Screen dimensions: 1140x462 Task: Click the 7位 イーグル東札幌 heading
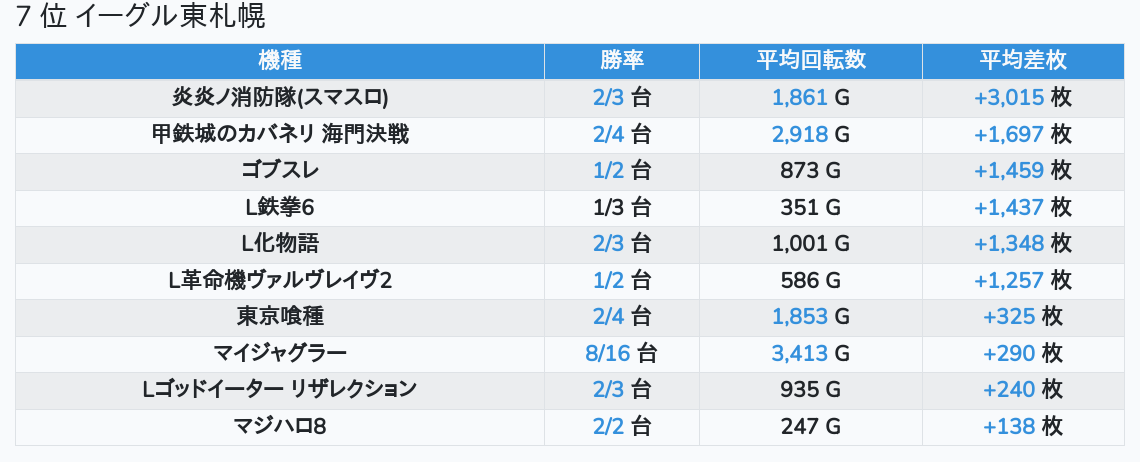pos(141,17)
